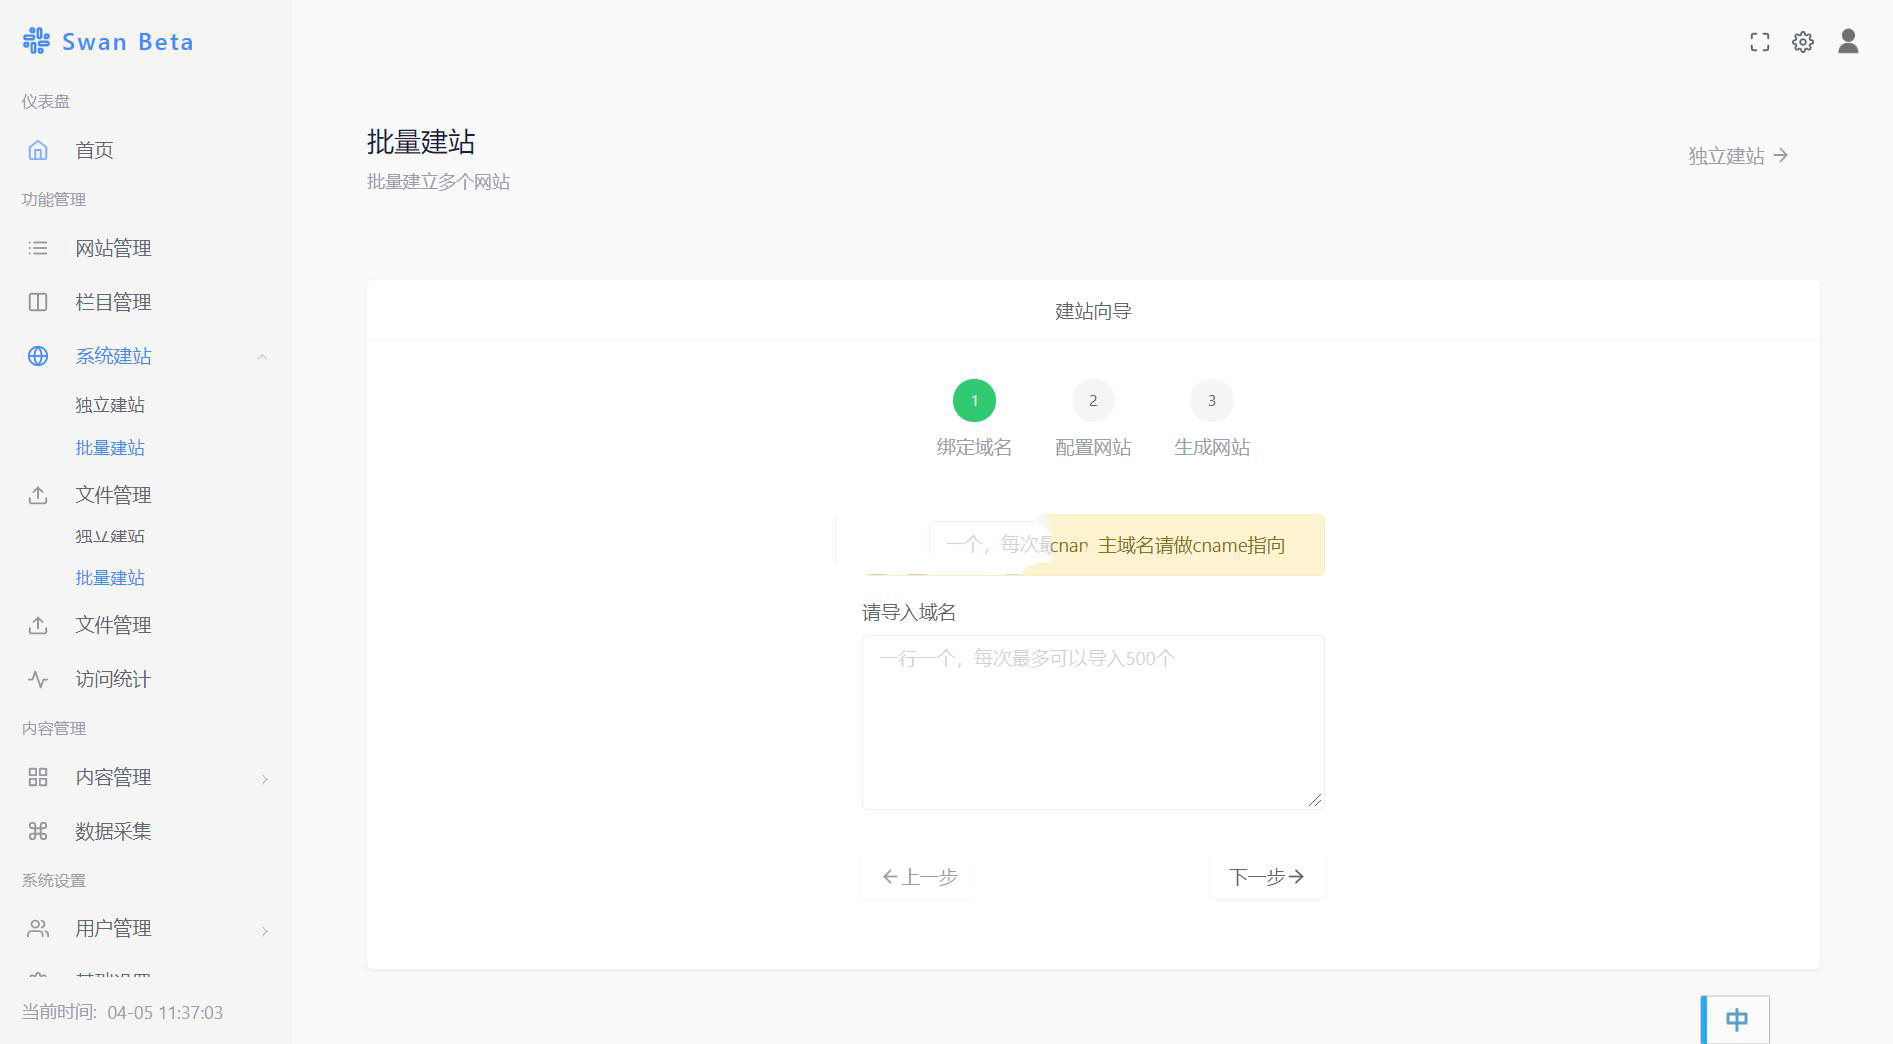Click the home icon beside 首页
Screen dimensions: 1893x1044
point(38,150)
